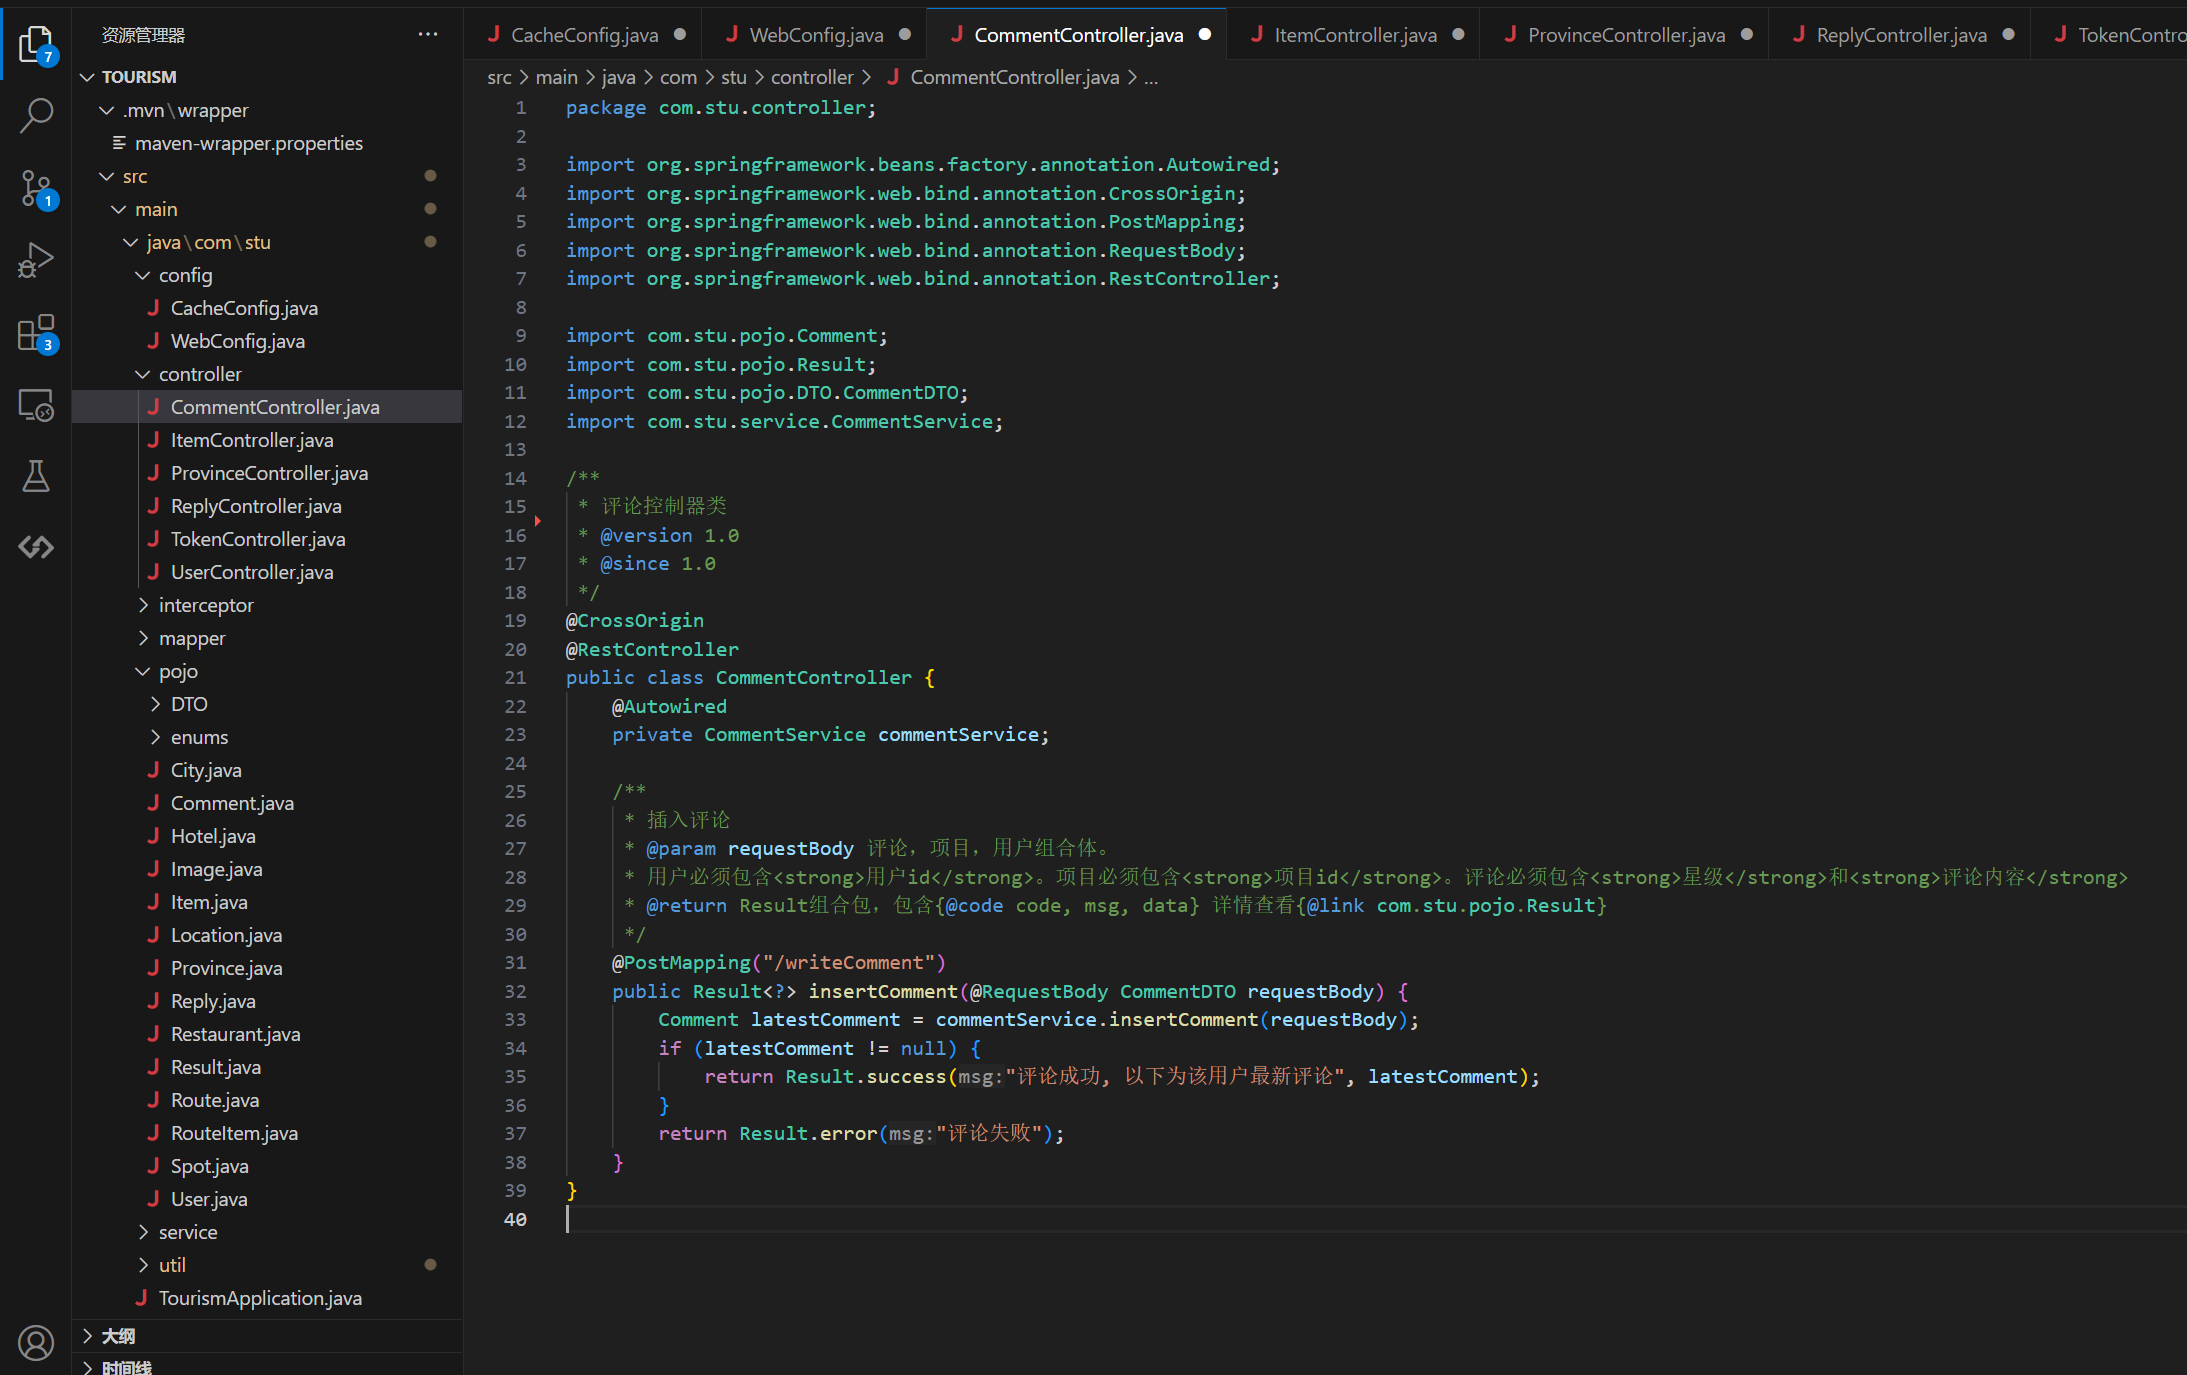Switch to WebConfig.java tab
2187x1375 pixels.
tap(815, 35)
